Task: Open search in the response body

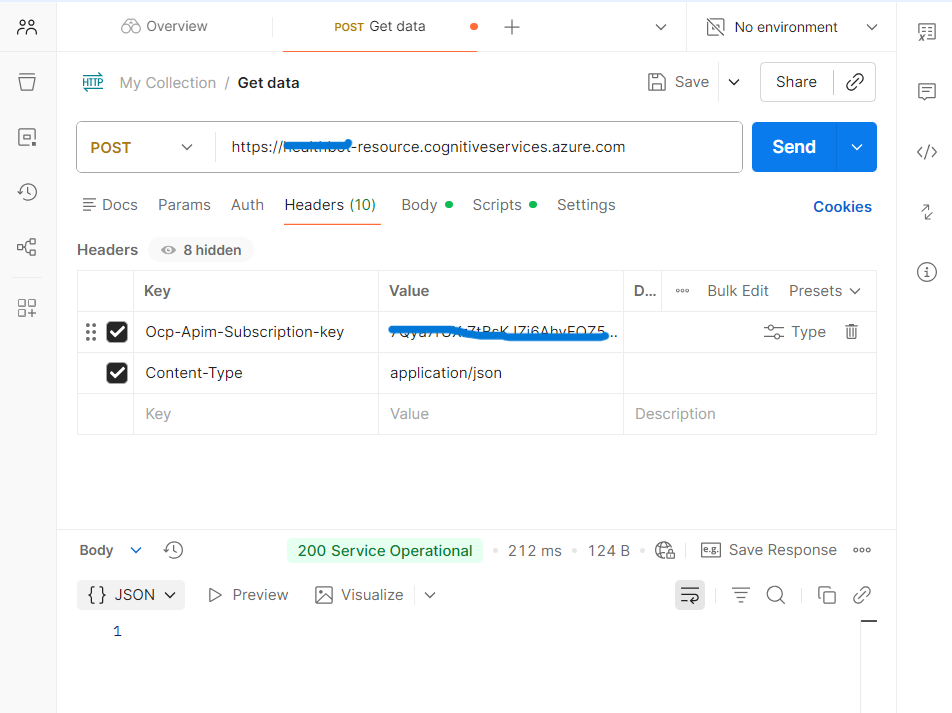Action: [x=776, y=594]
